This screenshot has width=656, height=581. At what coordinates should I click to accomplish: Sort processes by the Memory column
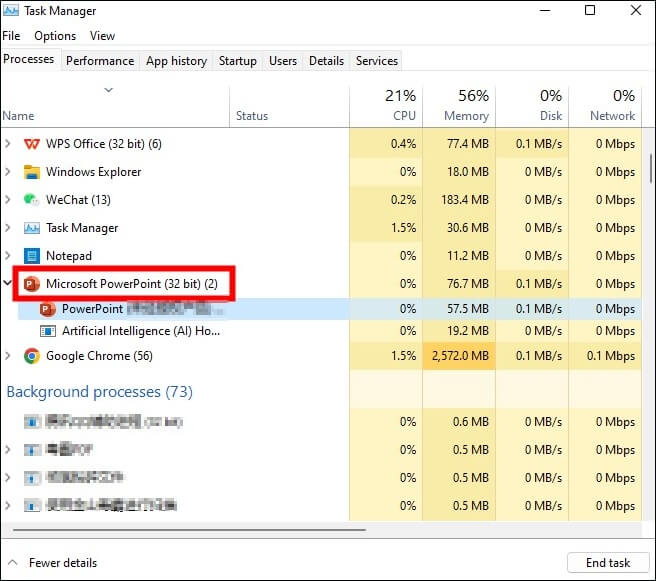[x=459, y=106]
